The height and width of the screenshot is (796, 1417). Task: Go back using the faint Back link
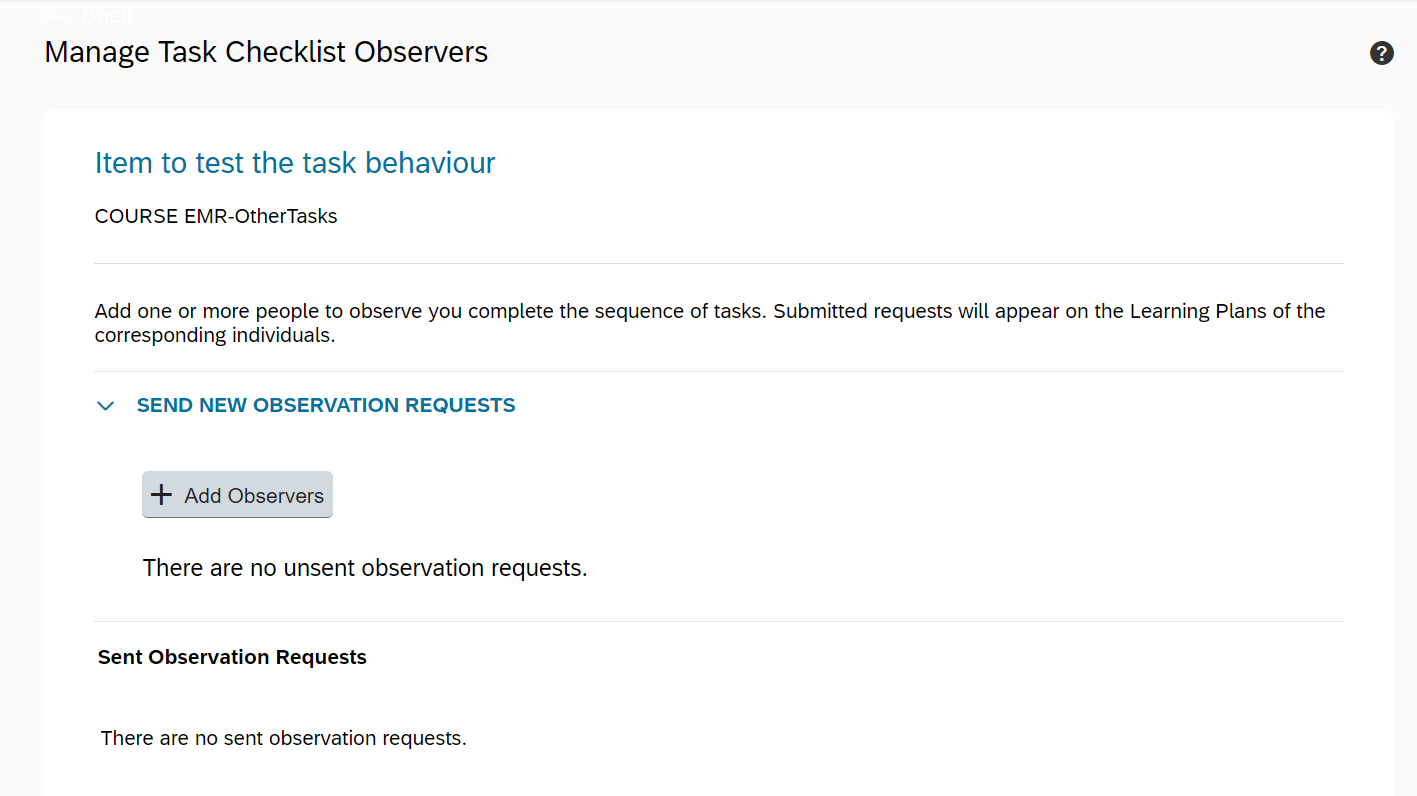(107, 14)
